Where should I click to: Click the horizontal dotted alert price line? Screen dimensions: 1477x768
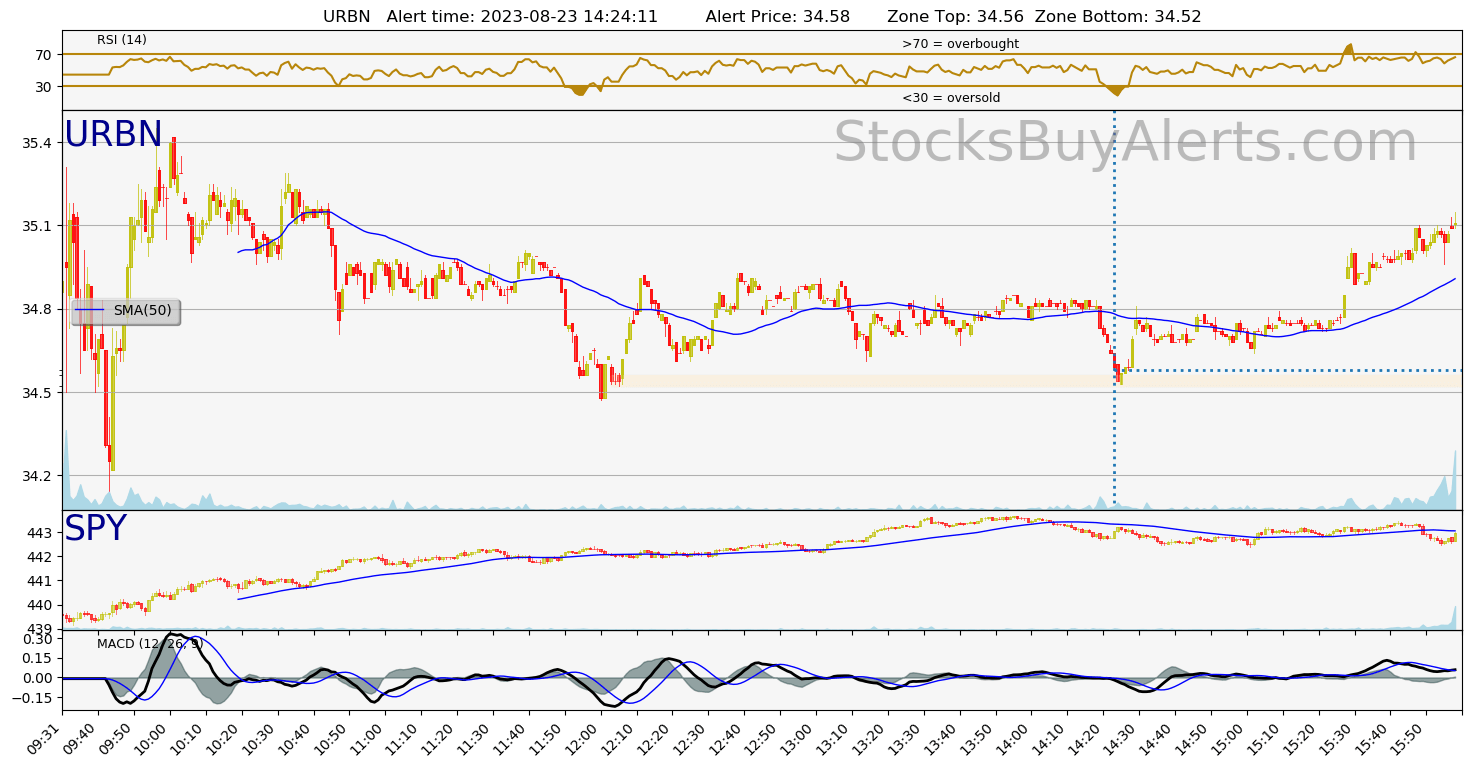1289,371
